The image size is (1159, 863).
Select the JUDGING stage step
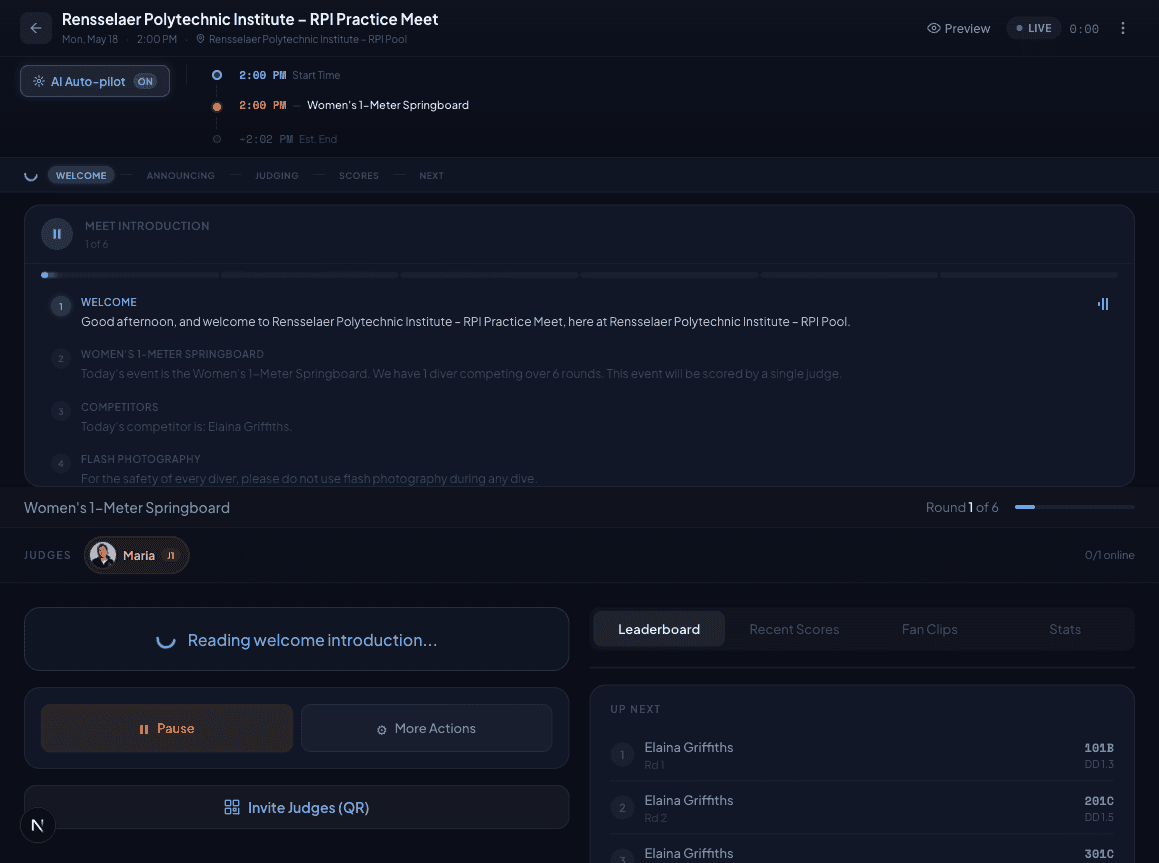(x=276, y=175)
